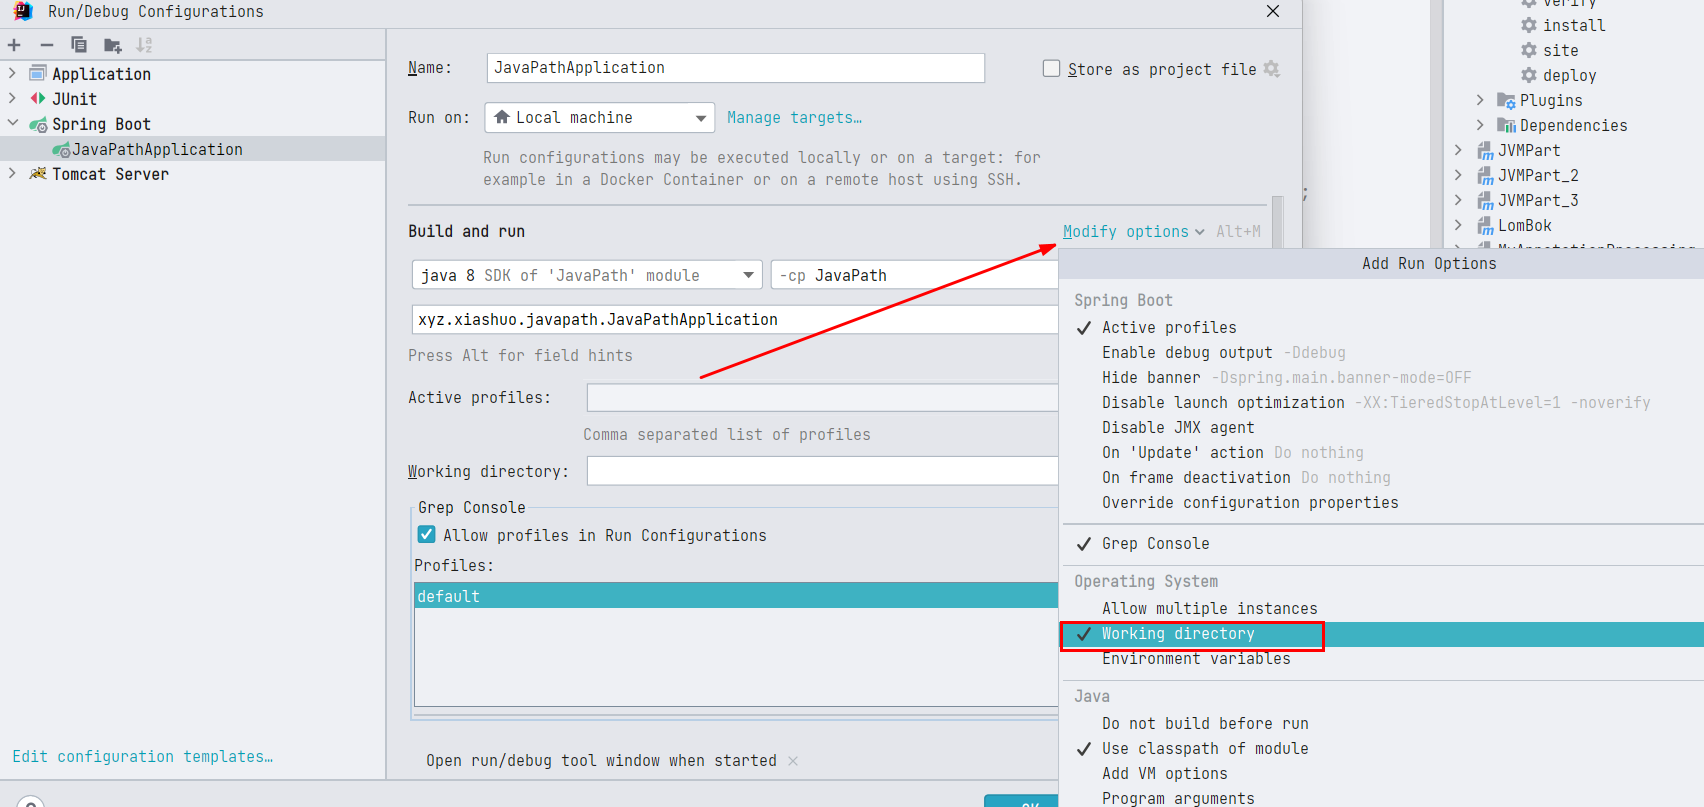Expand the Plugins node in Maven panel
This screenshot has width=1704, height=807.
[x=1480, y=100]
